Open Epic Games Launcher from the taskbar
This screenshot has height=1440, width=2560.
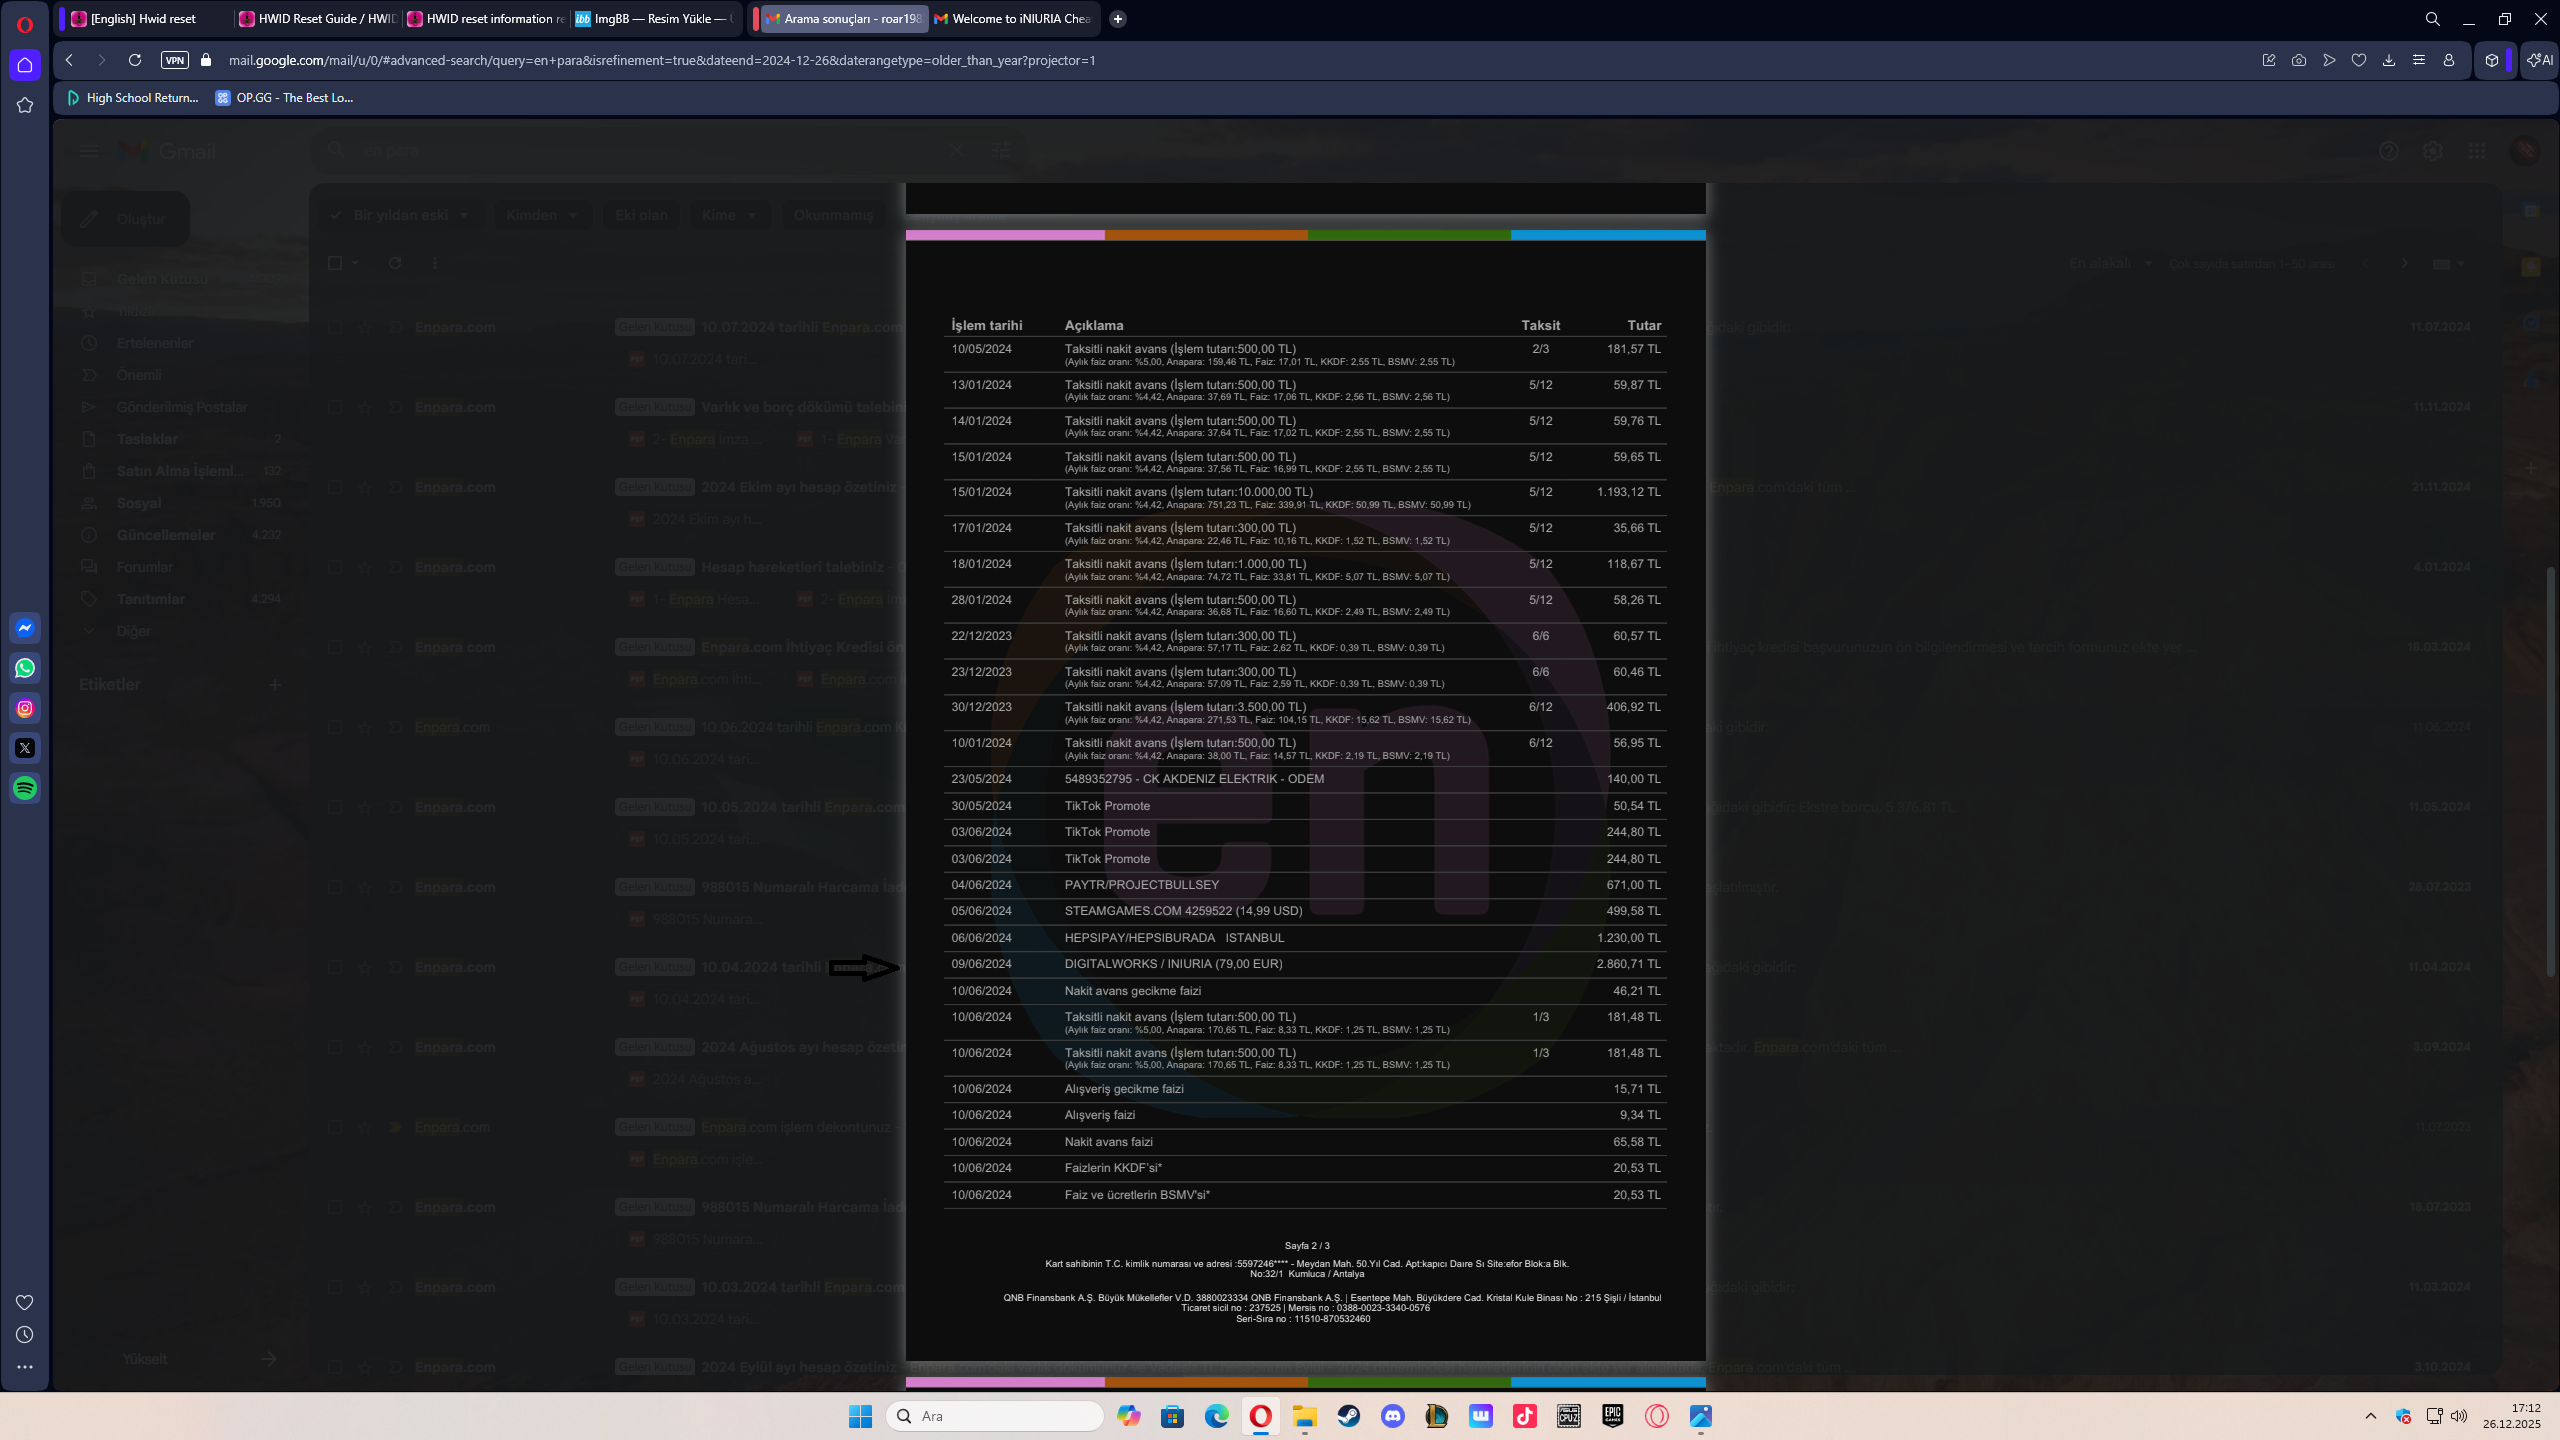pos(1613,1416)
